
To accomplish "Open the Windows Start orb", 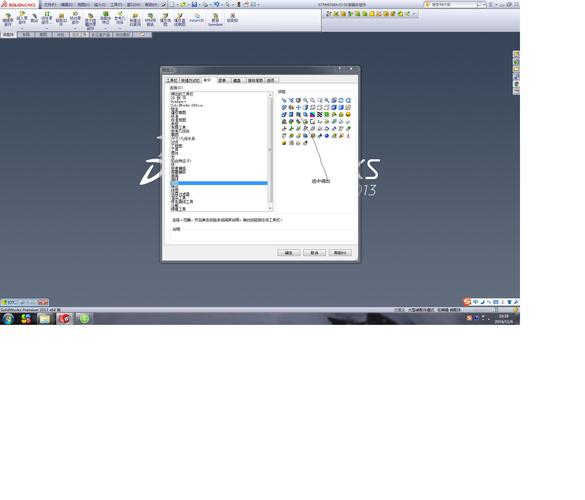I will pos(8,318).
